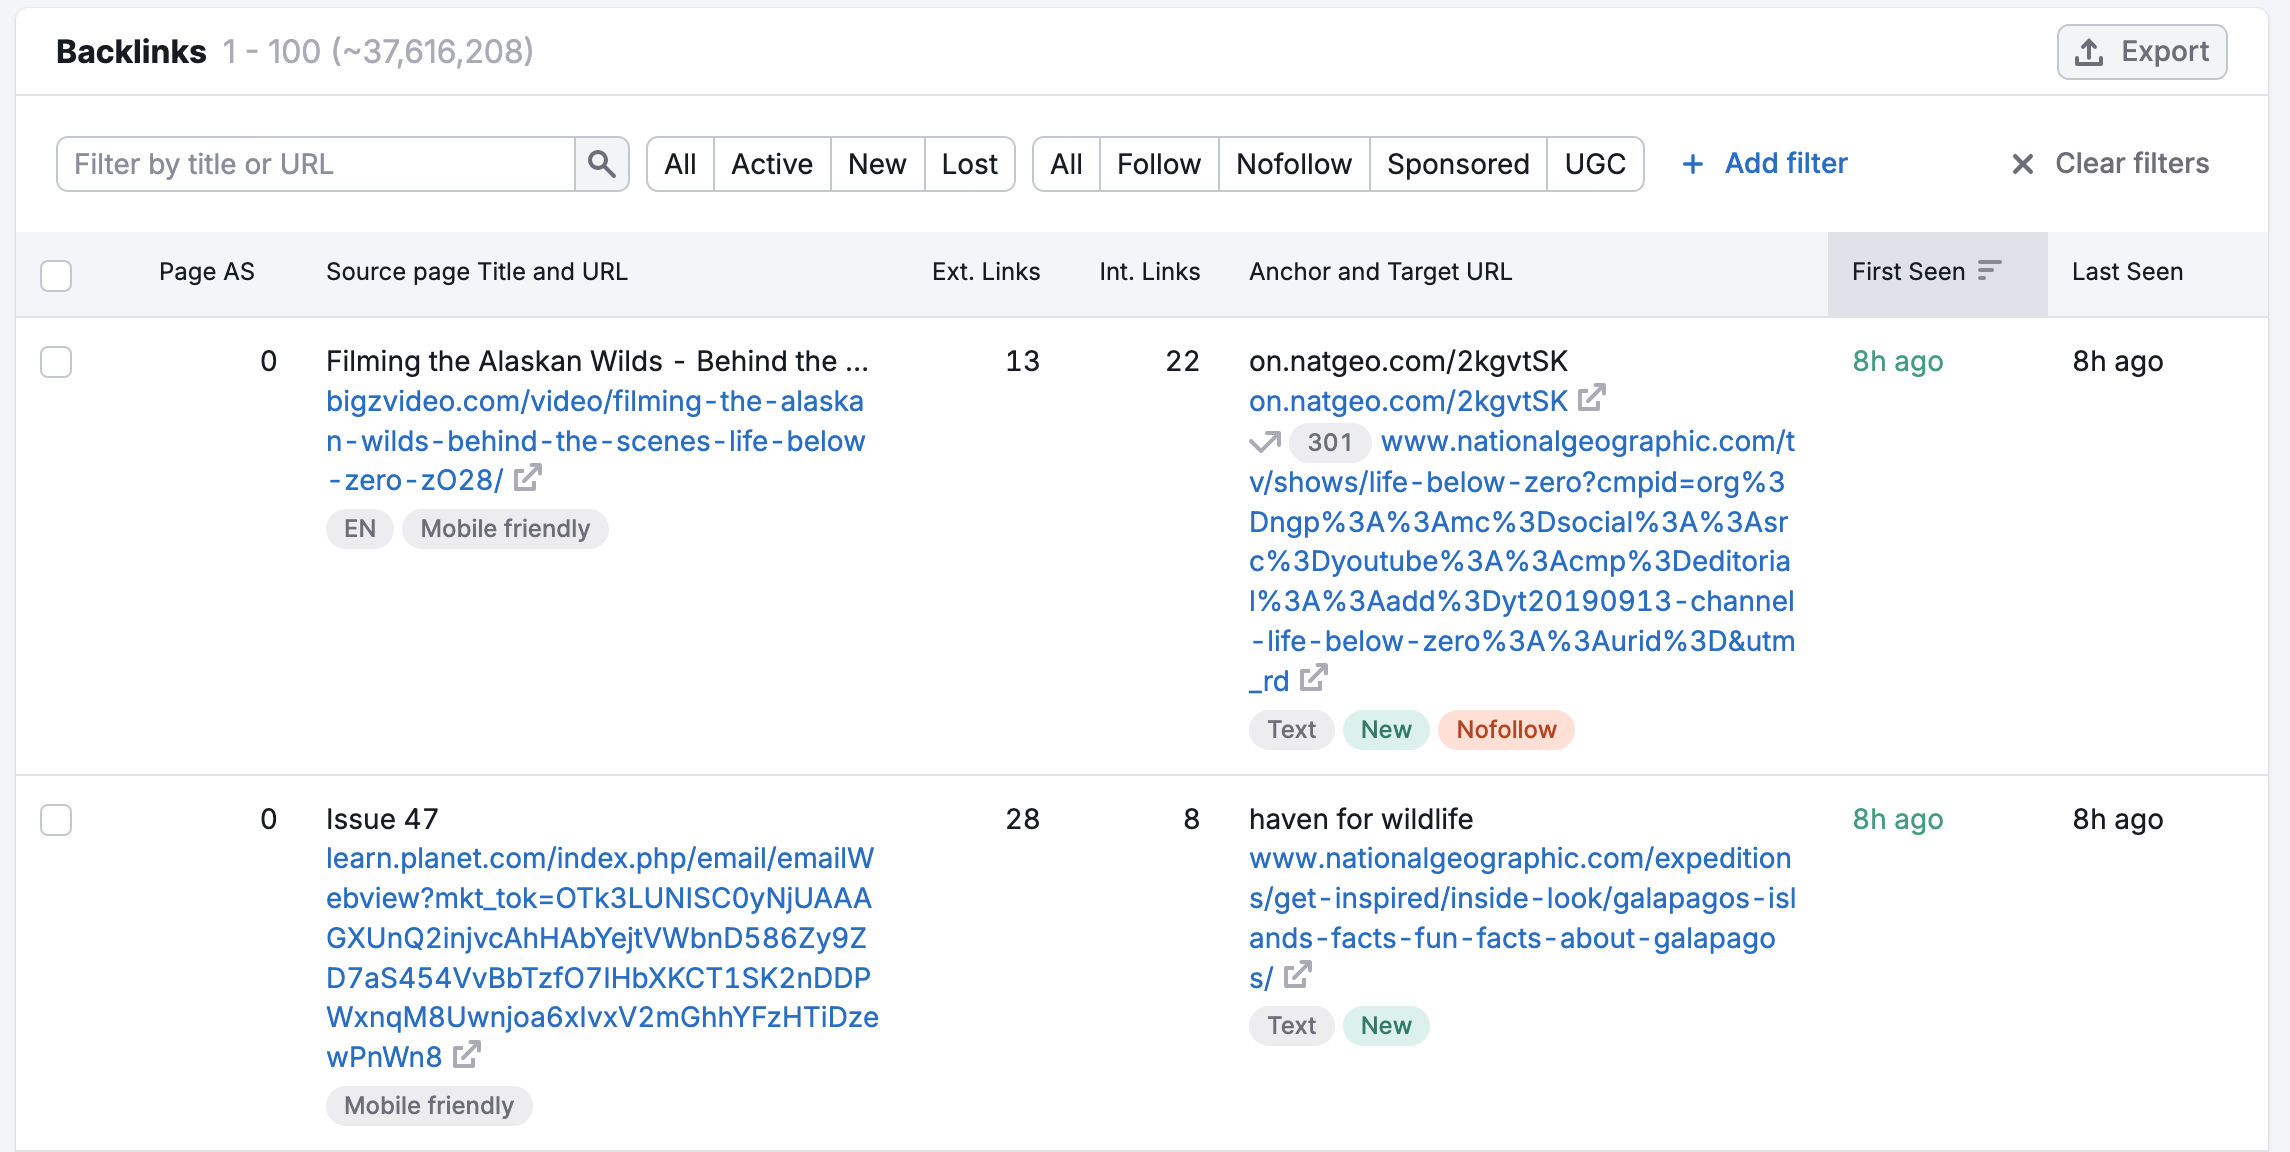Toggle the Active backlinks filter
This screenshot has width=2290, height=1152.
(x=771, y=163)
